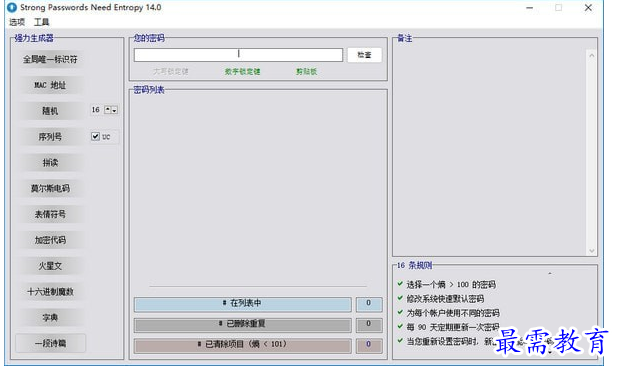Click rule 每 90 天定期更新一次密码
This screenshot has width=617, height=373.
[x=453, y=327]
